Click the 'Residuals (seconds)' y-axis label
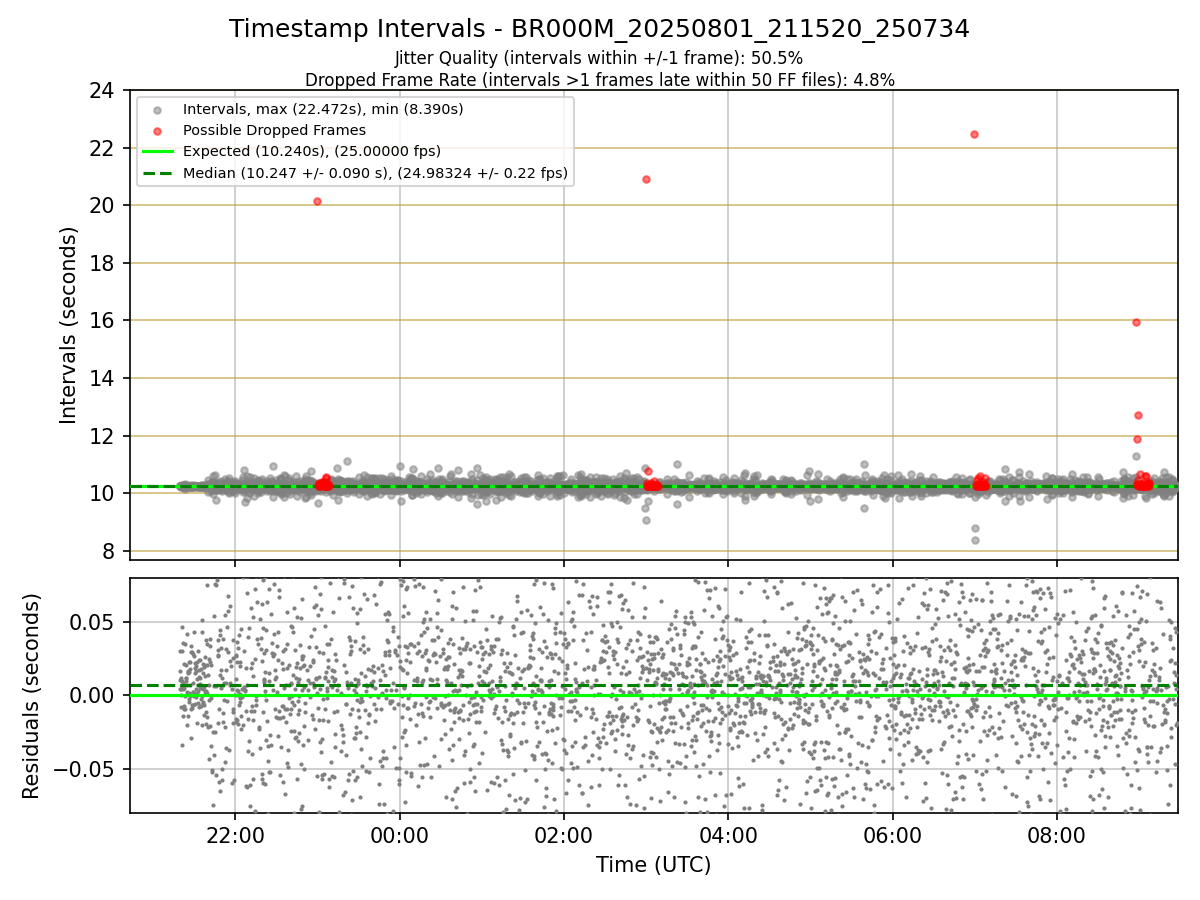This screenshot has width=1200, height=900. (31, 696)
